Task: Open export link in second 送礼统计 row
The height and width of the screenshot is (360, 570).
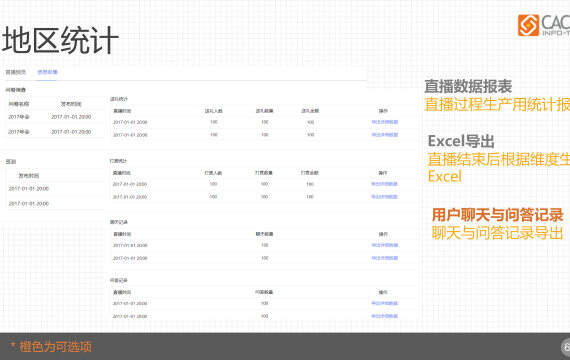Action: 385,135
